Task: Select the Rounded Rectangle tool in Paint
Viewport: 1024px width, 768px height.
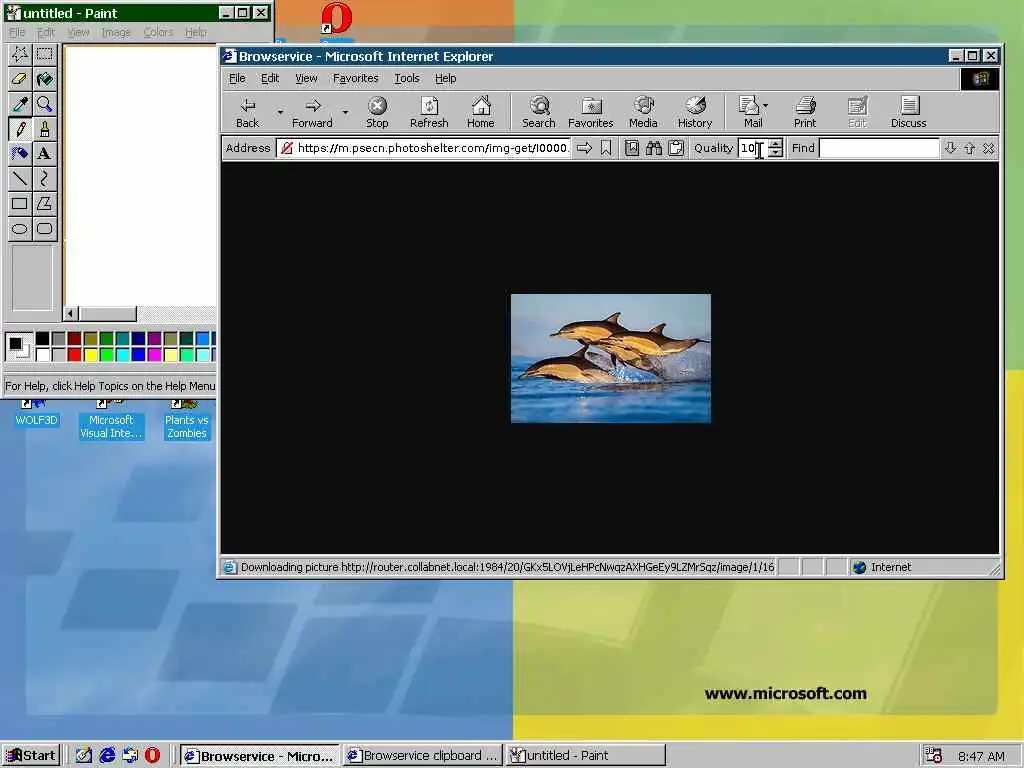Action: pos(44,228)
